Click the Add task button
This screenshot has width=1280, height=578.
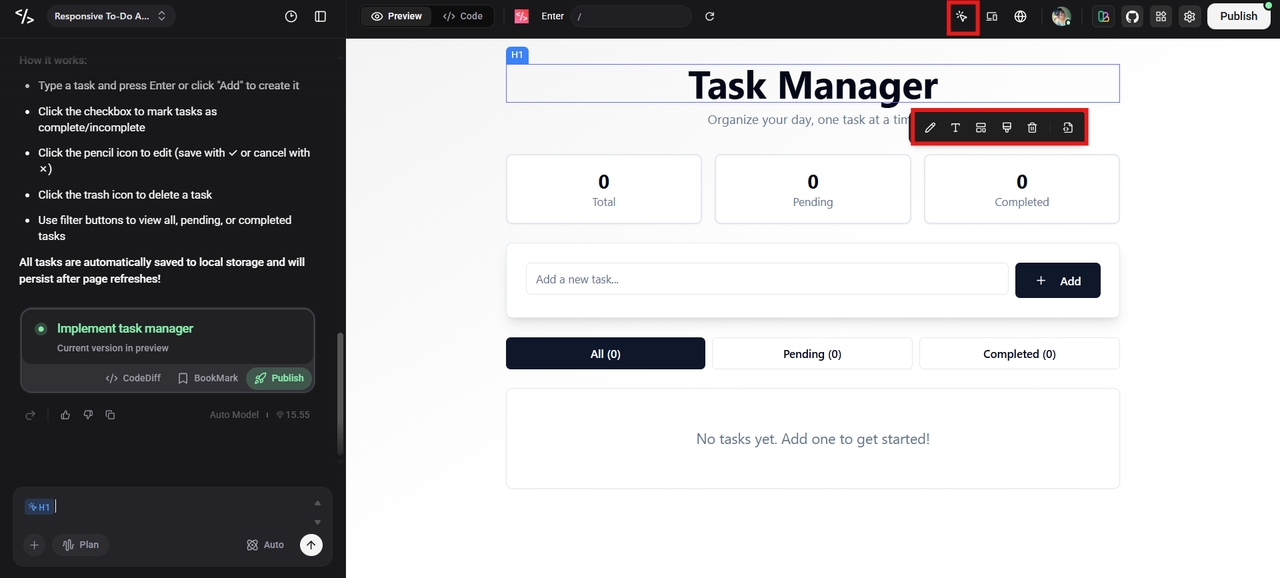pos(1057,281)
